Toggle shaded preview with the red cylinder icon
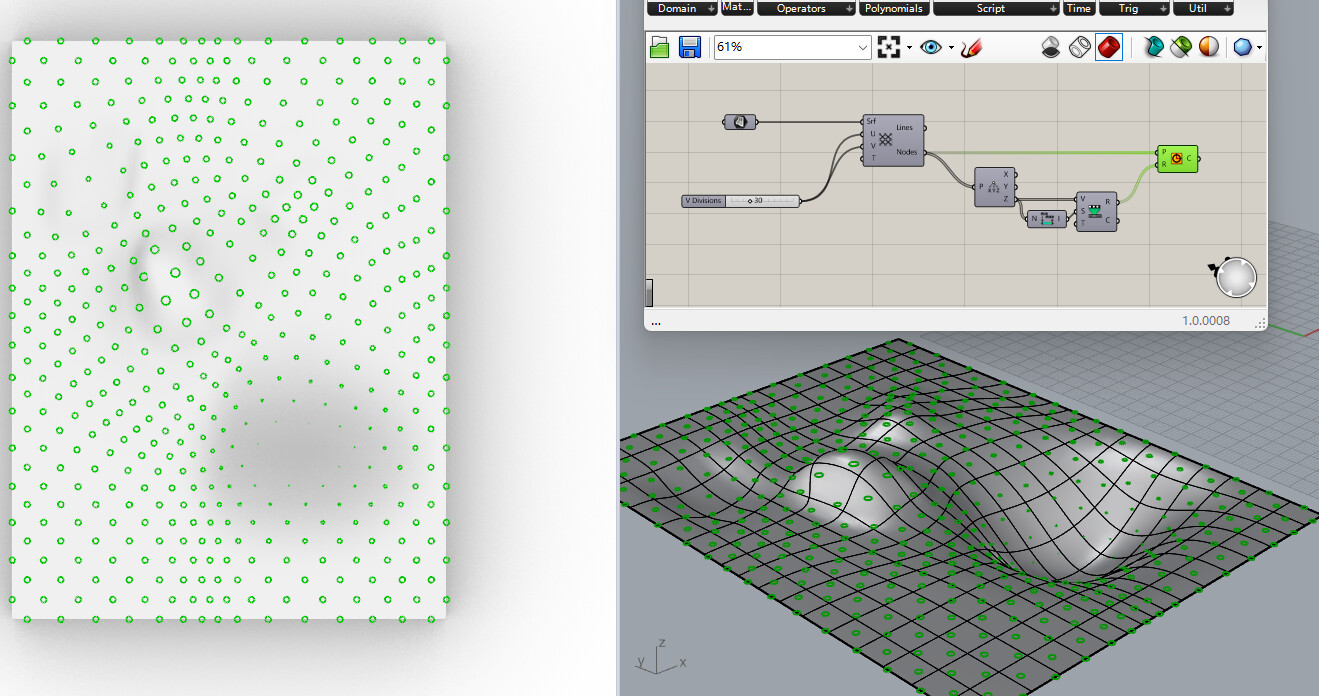Viewport: 1319px width, 696px height. coord(1108,47)
